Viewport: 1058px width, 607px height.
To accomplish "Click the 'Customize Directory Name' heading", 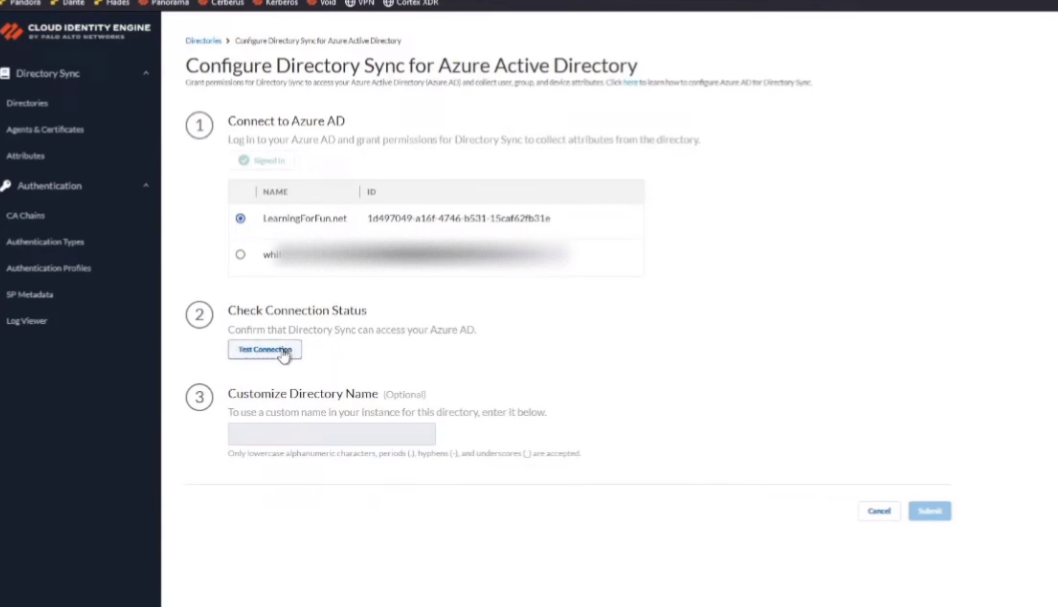I will click(x=302, y=394).
